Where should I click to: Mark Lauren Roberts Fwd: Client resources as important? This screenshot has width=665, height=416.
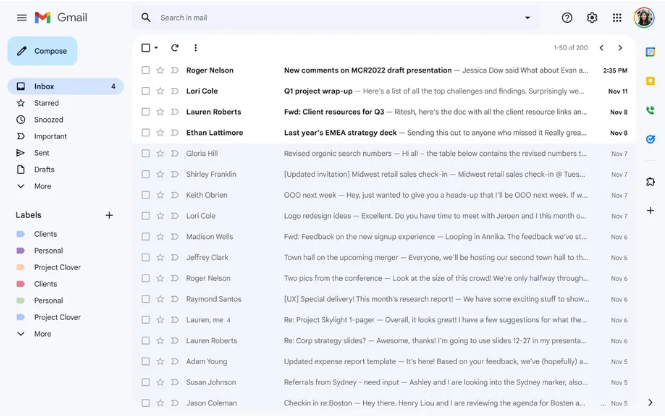tap(175, 112)
